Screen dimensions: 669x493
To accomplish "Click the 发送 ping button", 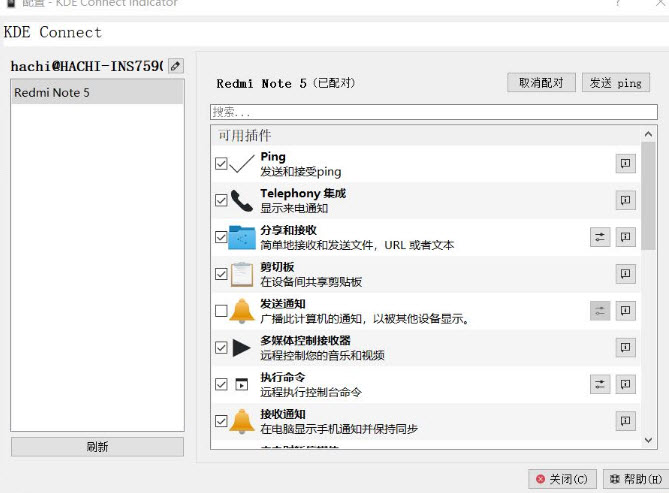I will point(616,82).
